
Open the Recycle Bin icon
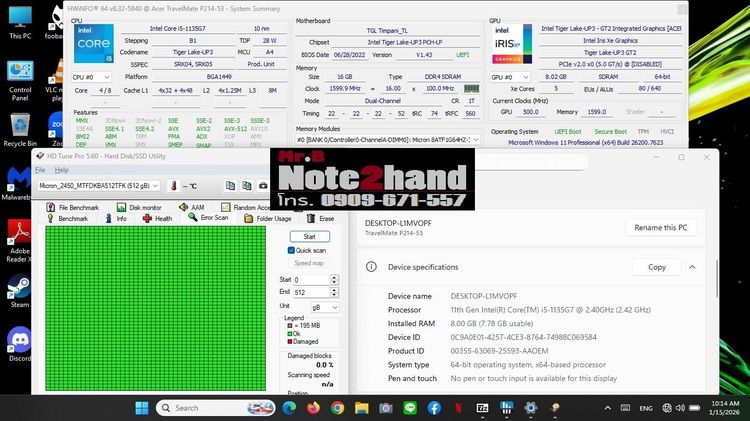tap(20, 130)
